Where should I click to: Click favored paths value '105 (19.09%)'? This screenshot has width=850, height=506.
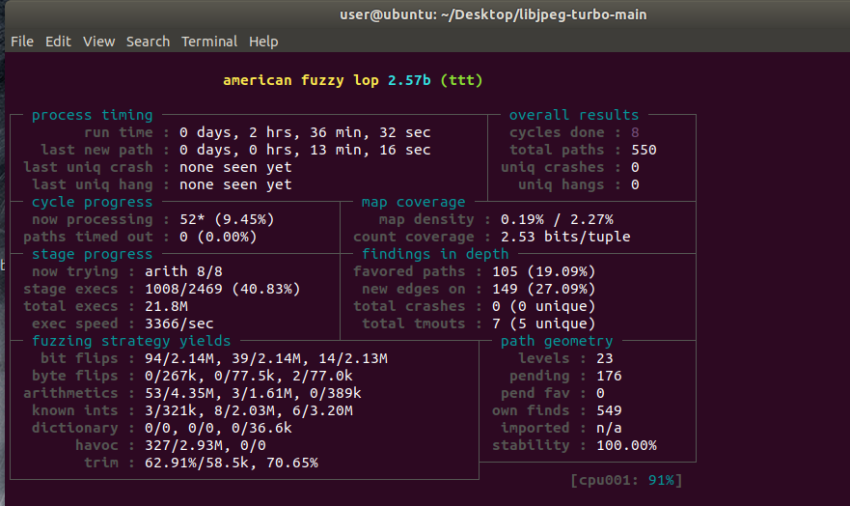[x=544, y=271]
